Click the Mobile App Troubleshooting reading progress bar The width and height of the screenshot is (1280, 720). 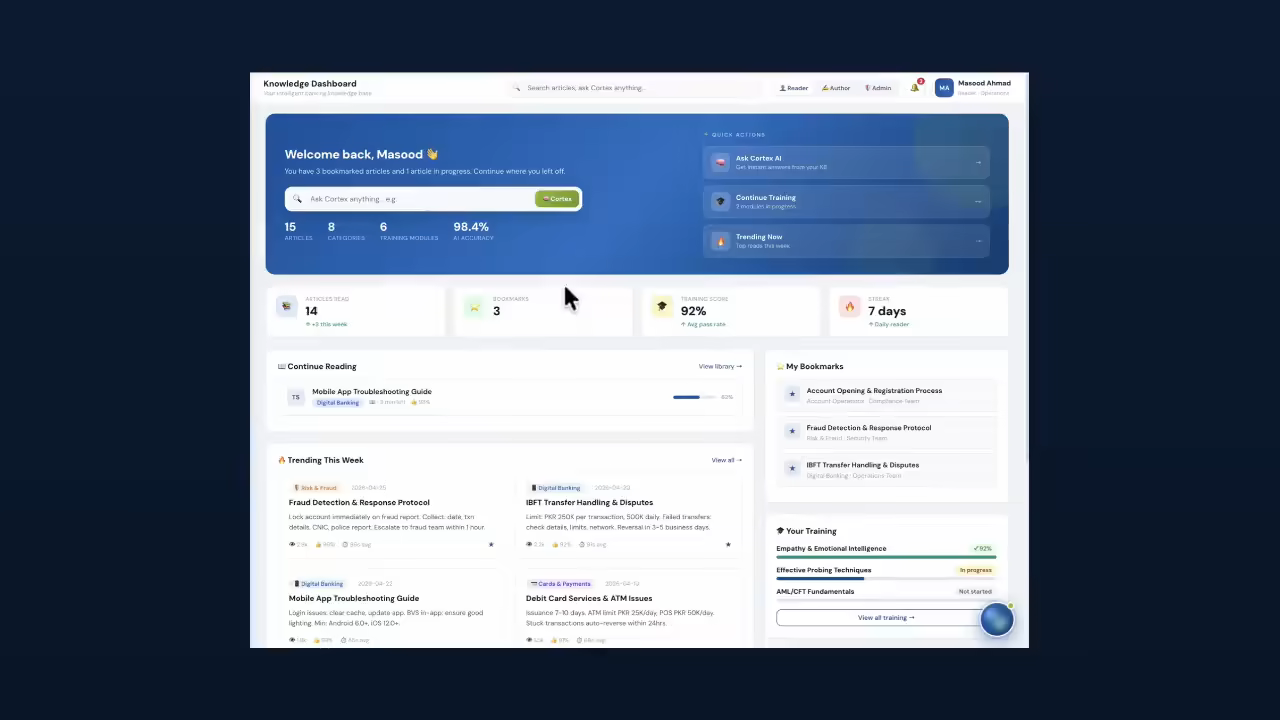(x=694, y=397)
